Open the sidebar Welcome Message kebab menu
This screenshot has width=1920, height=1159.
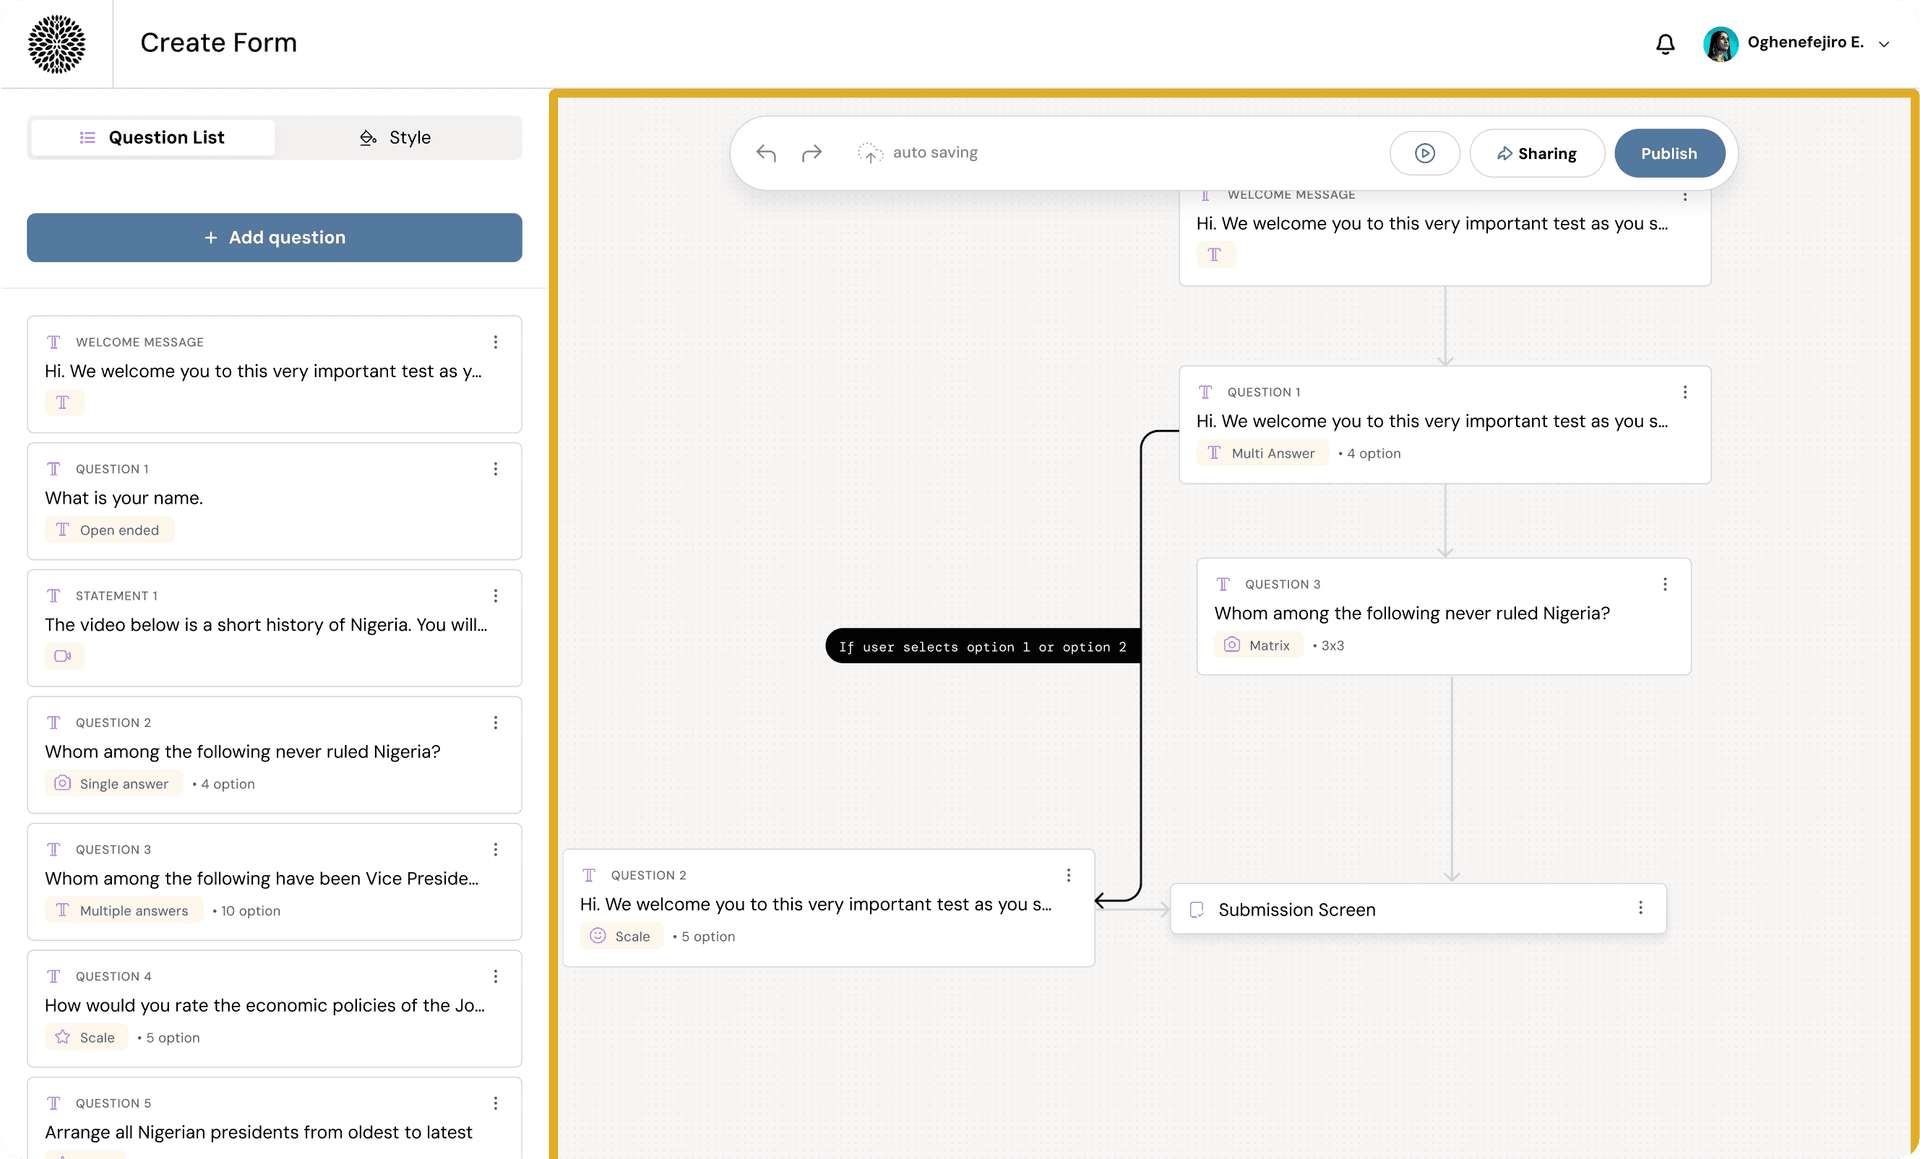(x=495, y=342)
